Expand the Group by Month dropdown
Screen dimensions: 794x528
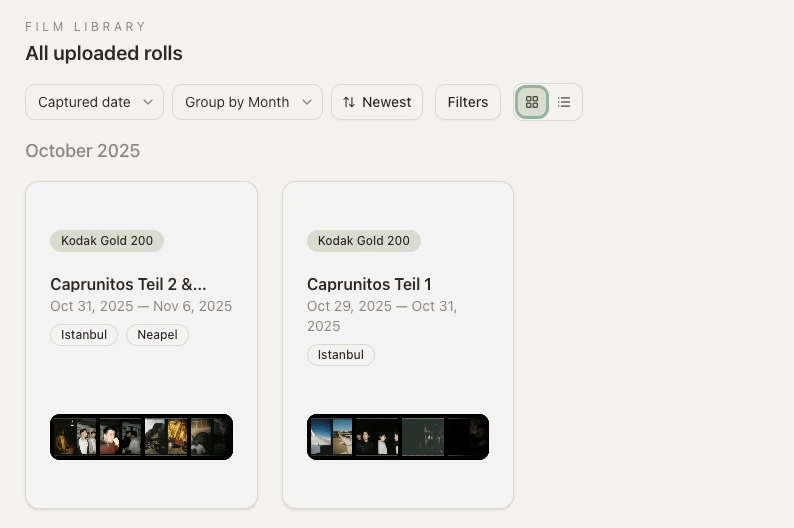247,102
